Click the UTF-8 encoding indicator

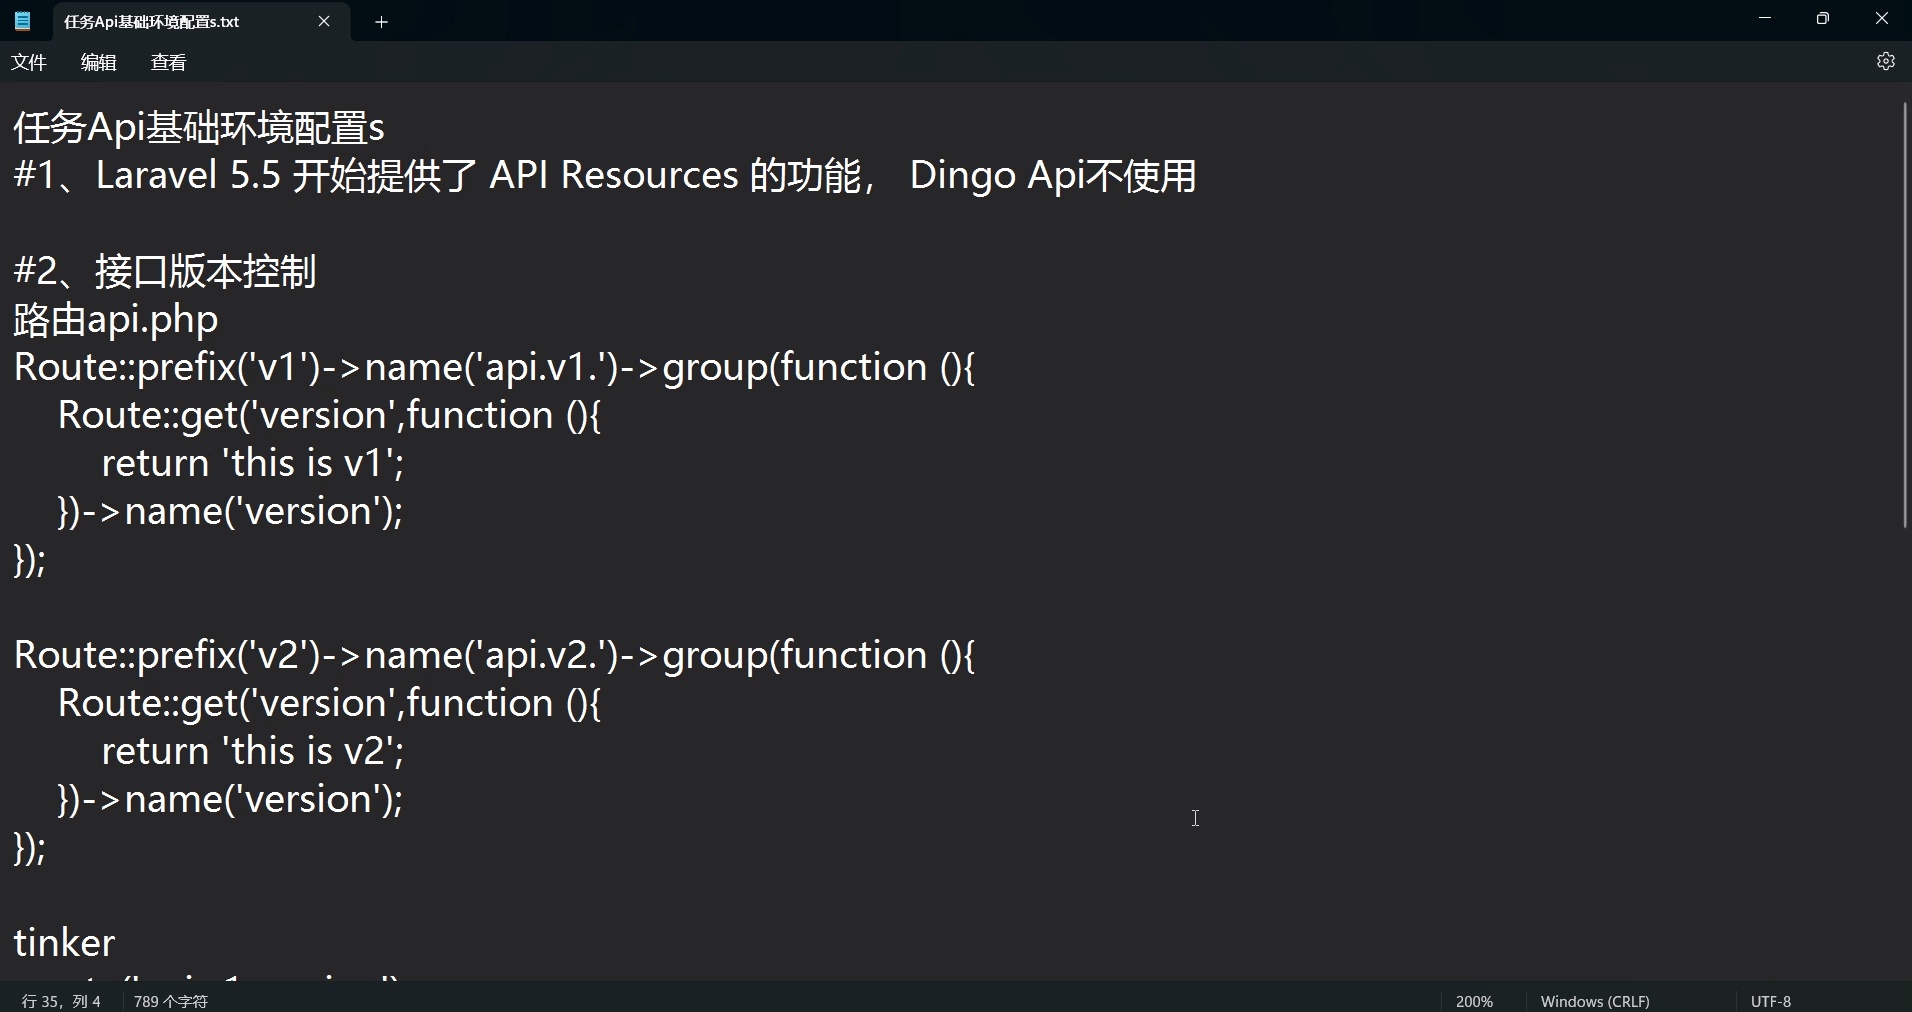tap(1770, 1000)
